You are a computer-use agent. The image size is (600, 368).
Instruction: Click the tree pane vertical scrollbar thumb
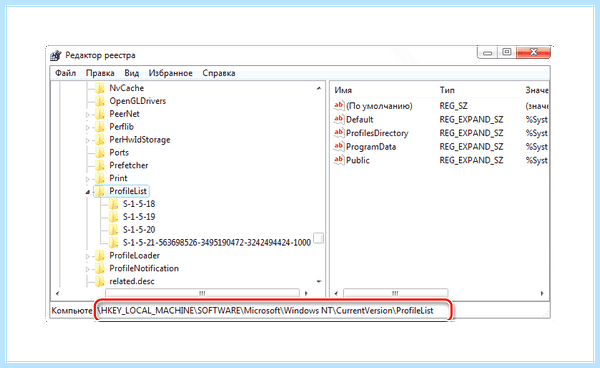click(318, 238)
